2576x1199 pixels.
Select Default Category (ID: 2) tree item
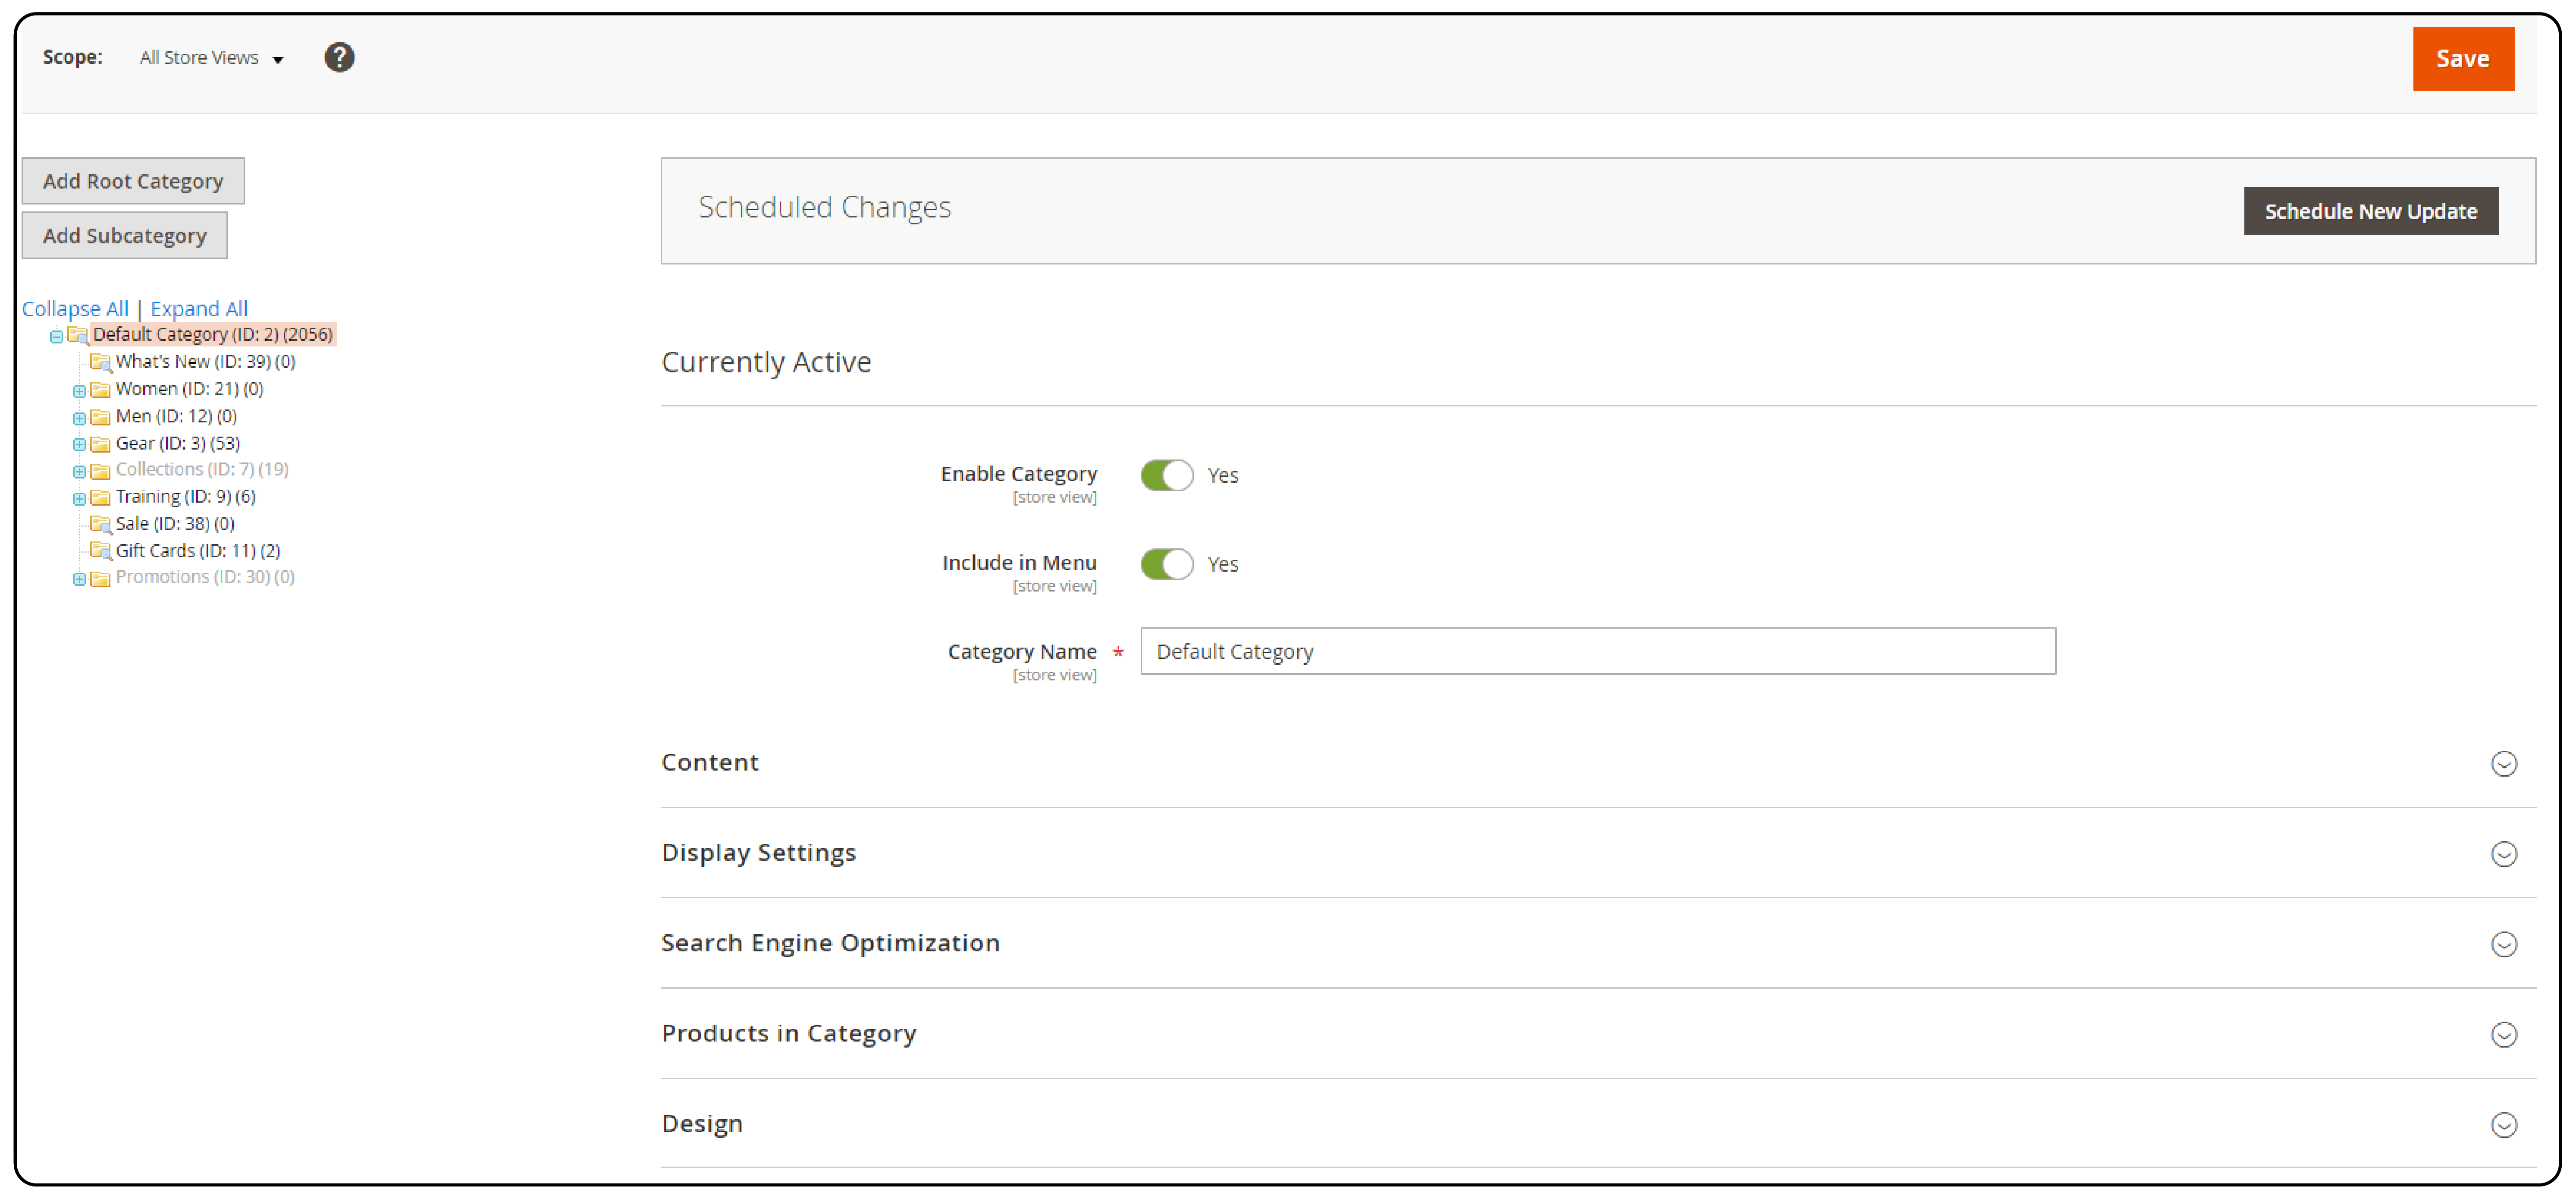pos(213,334)
